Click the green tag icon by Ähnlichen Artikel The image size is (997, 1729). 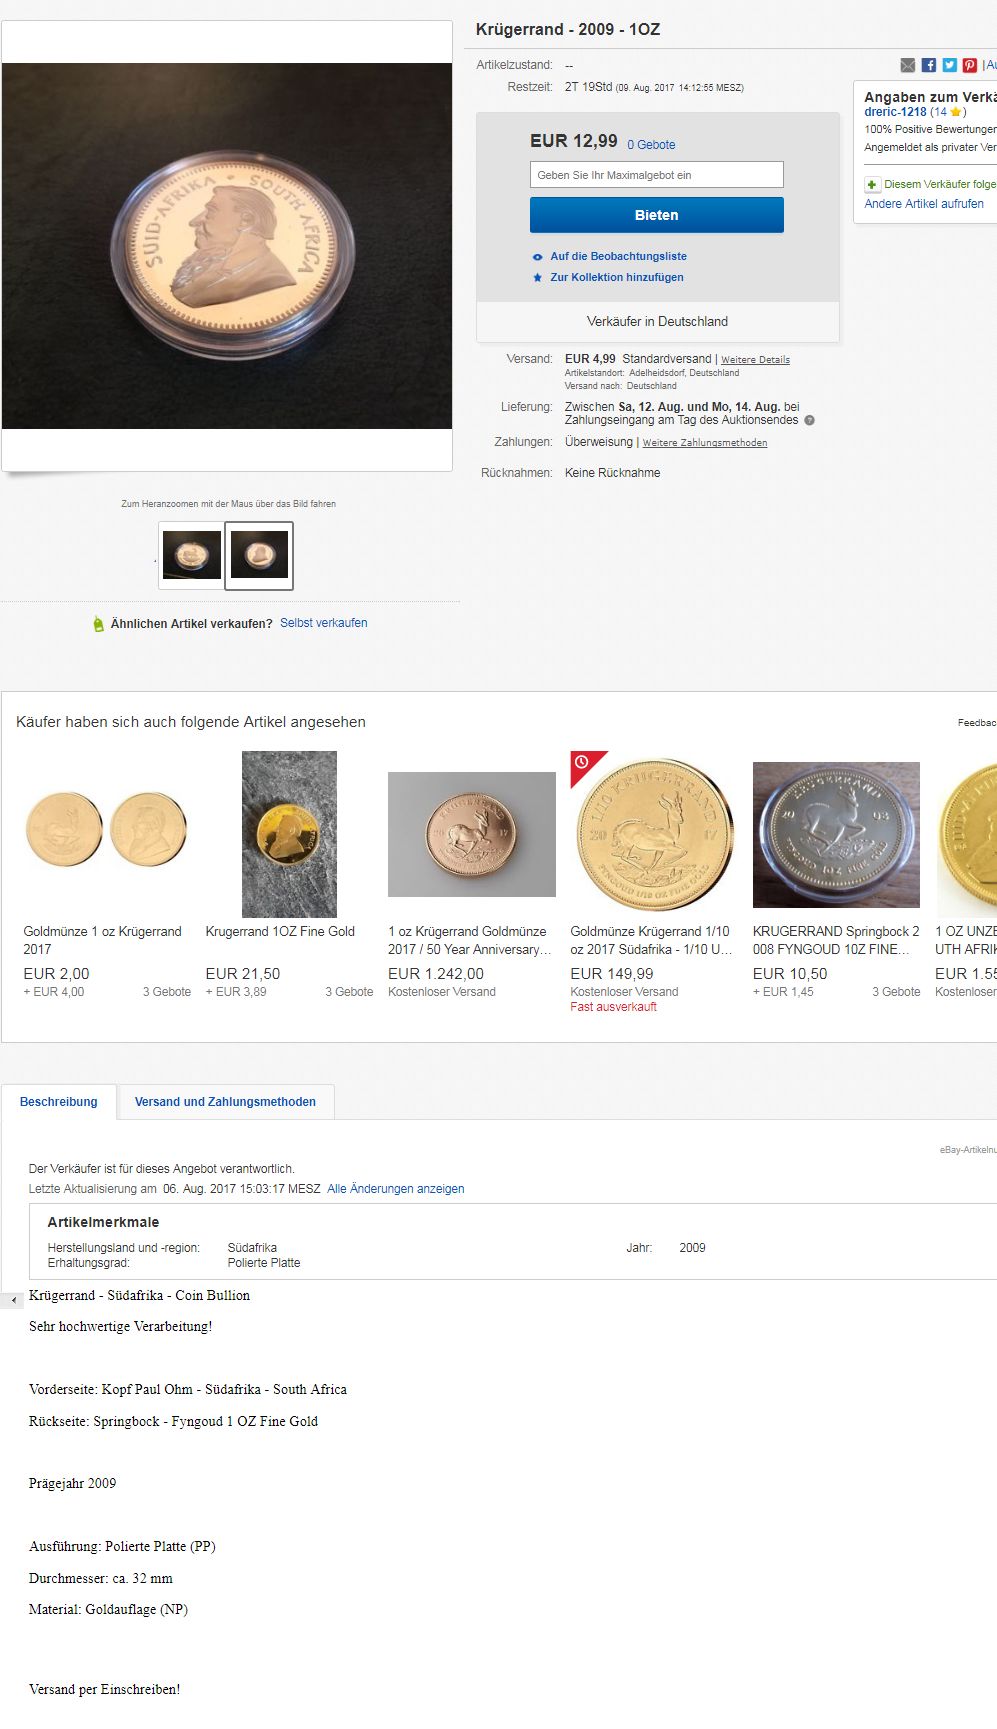(x=98, y=624)
